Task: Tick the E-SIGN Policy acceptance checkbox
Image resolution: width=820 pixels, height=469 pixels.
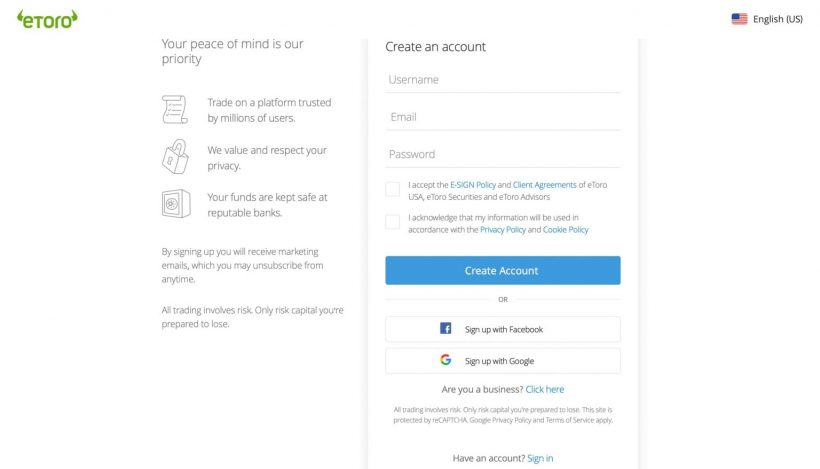Action: click(x=392, y=189)
